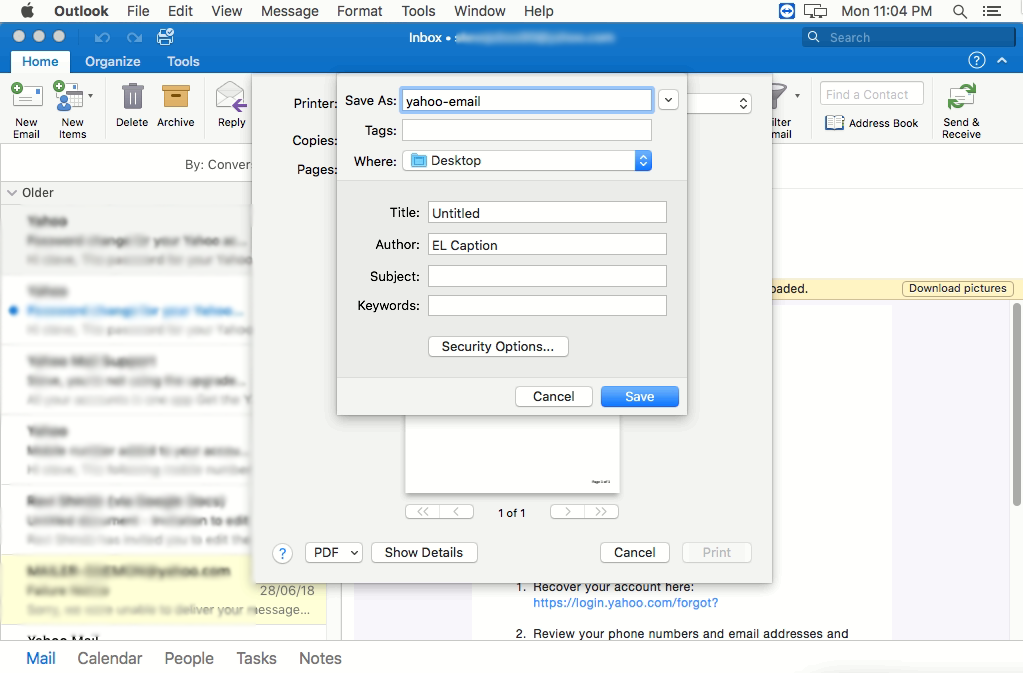Viewport: 1023px width, 673px height.
Task: Click the reading pane vertical scrollbar
Action: pos(1016,404)
